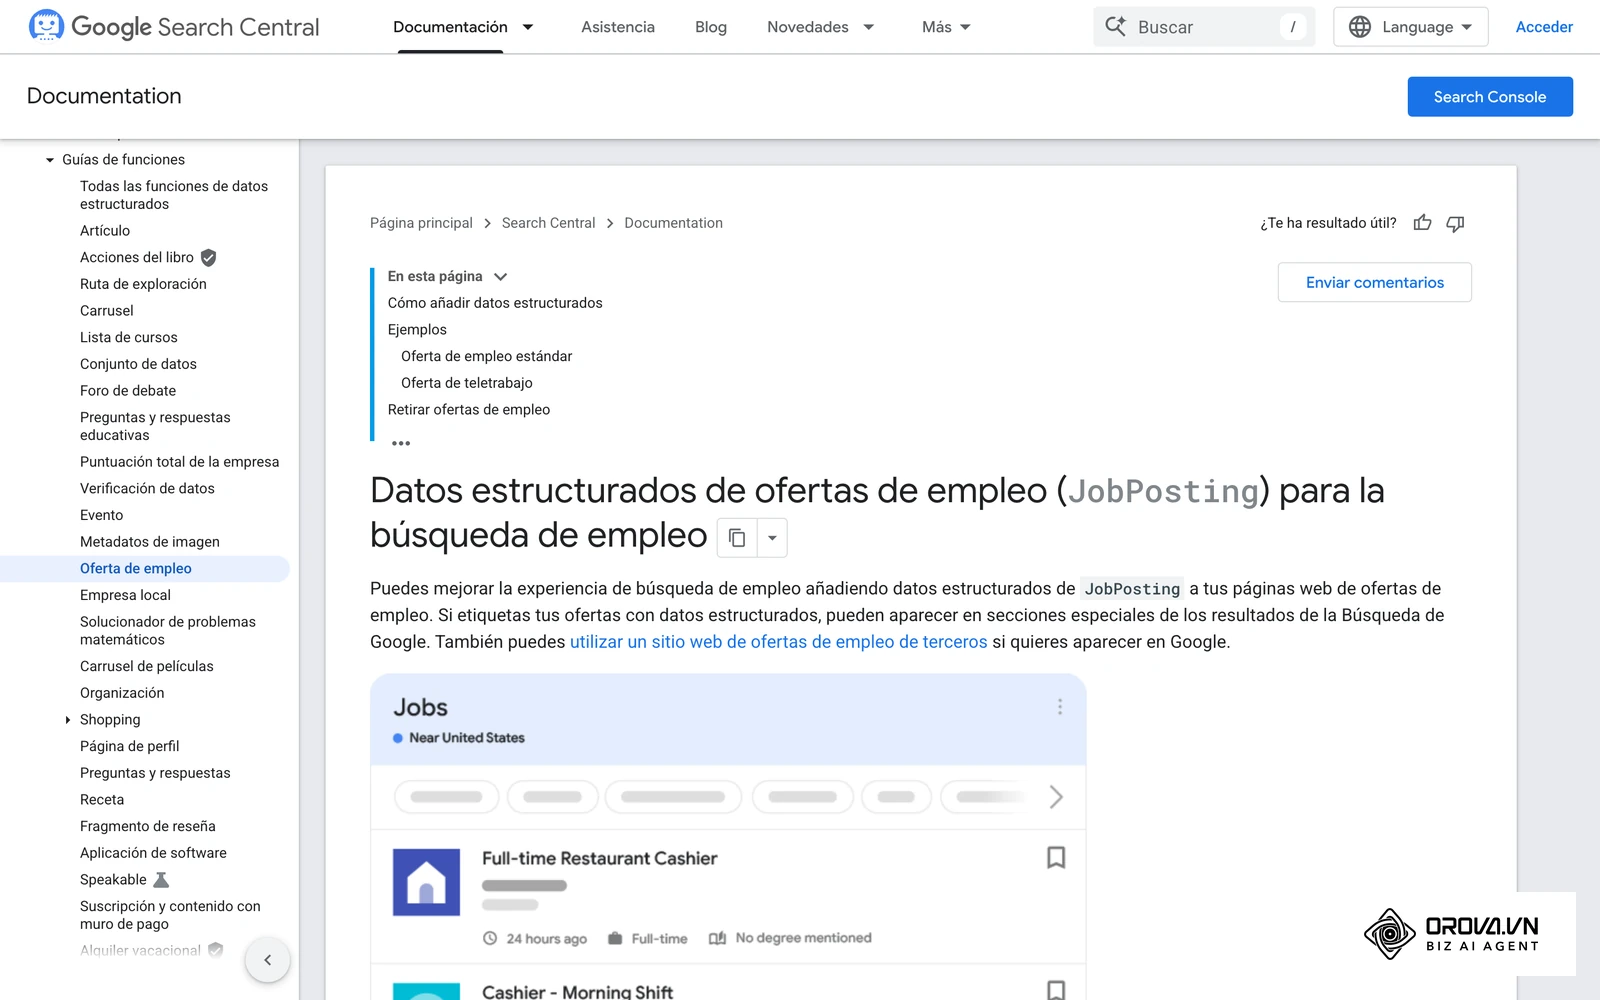Image resolution: width=1600 pixels, height=1000 pixels.
Task: Jump to Oferta de teletrabajo section
Action: point(467,383)
